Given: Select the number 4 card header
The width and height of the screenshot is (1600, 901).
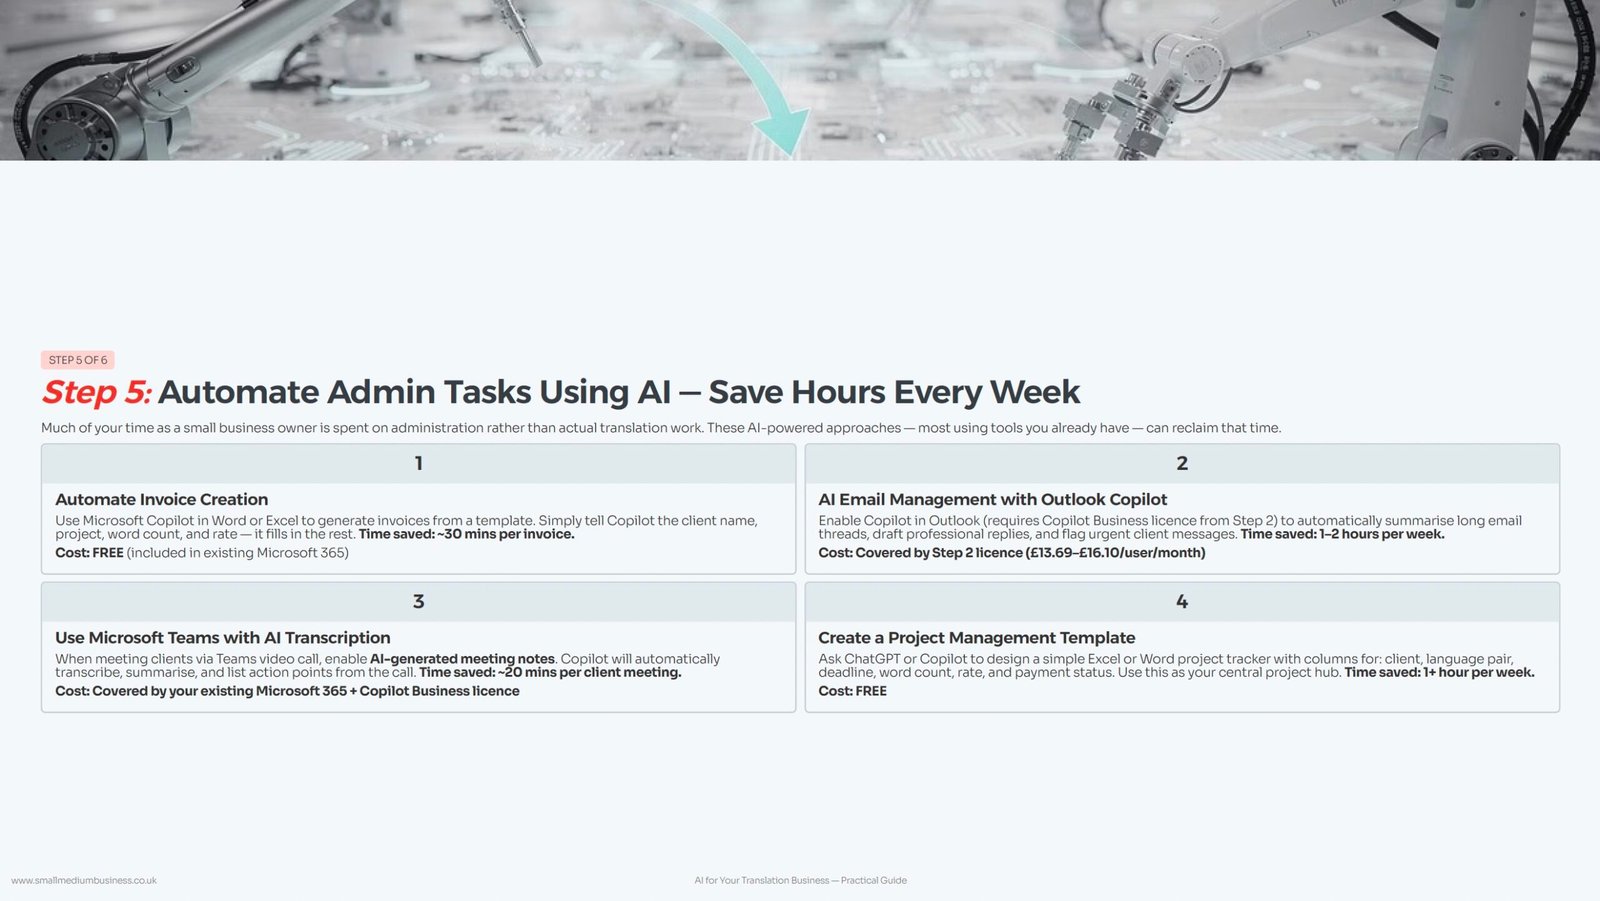Looking at the screenshot, I should (x=1181, y=602).
